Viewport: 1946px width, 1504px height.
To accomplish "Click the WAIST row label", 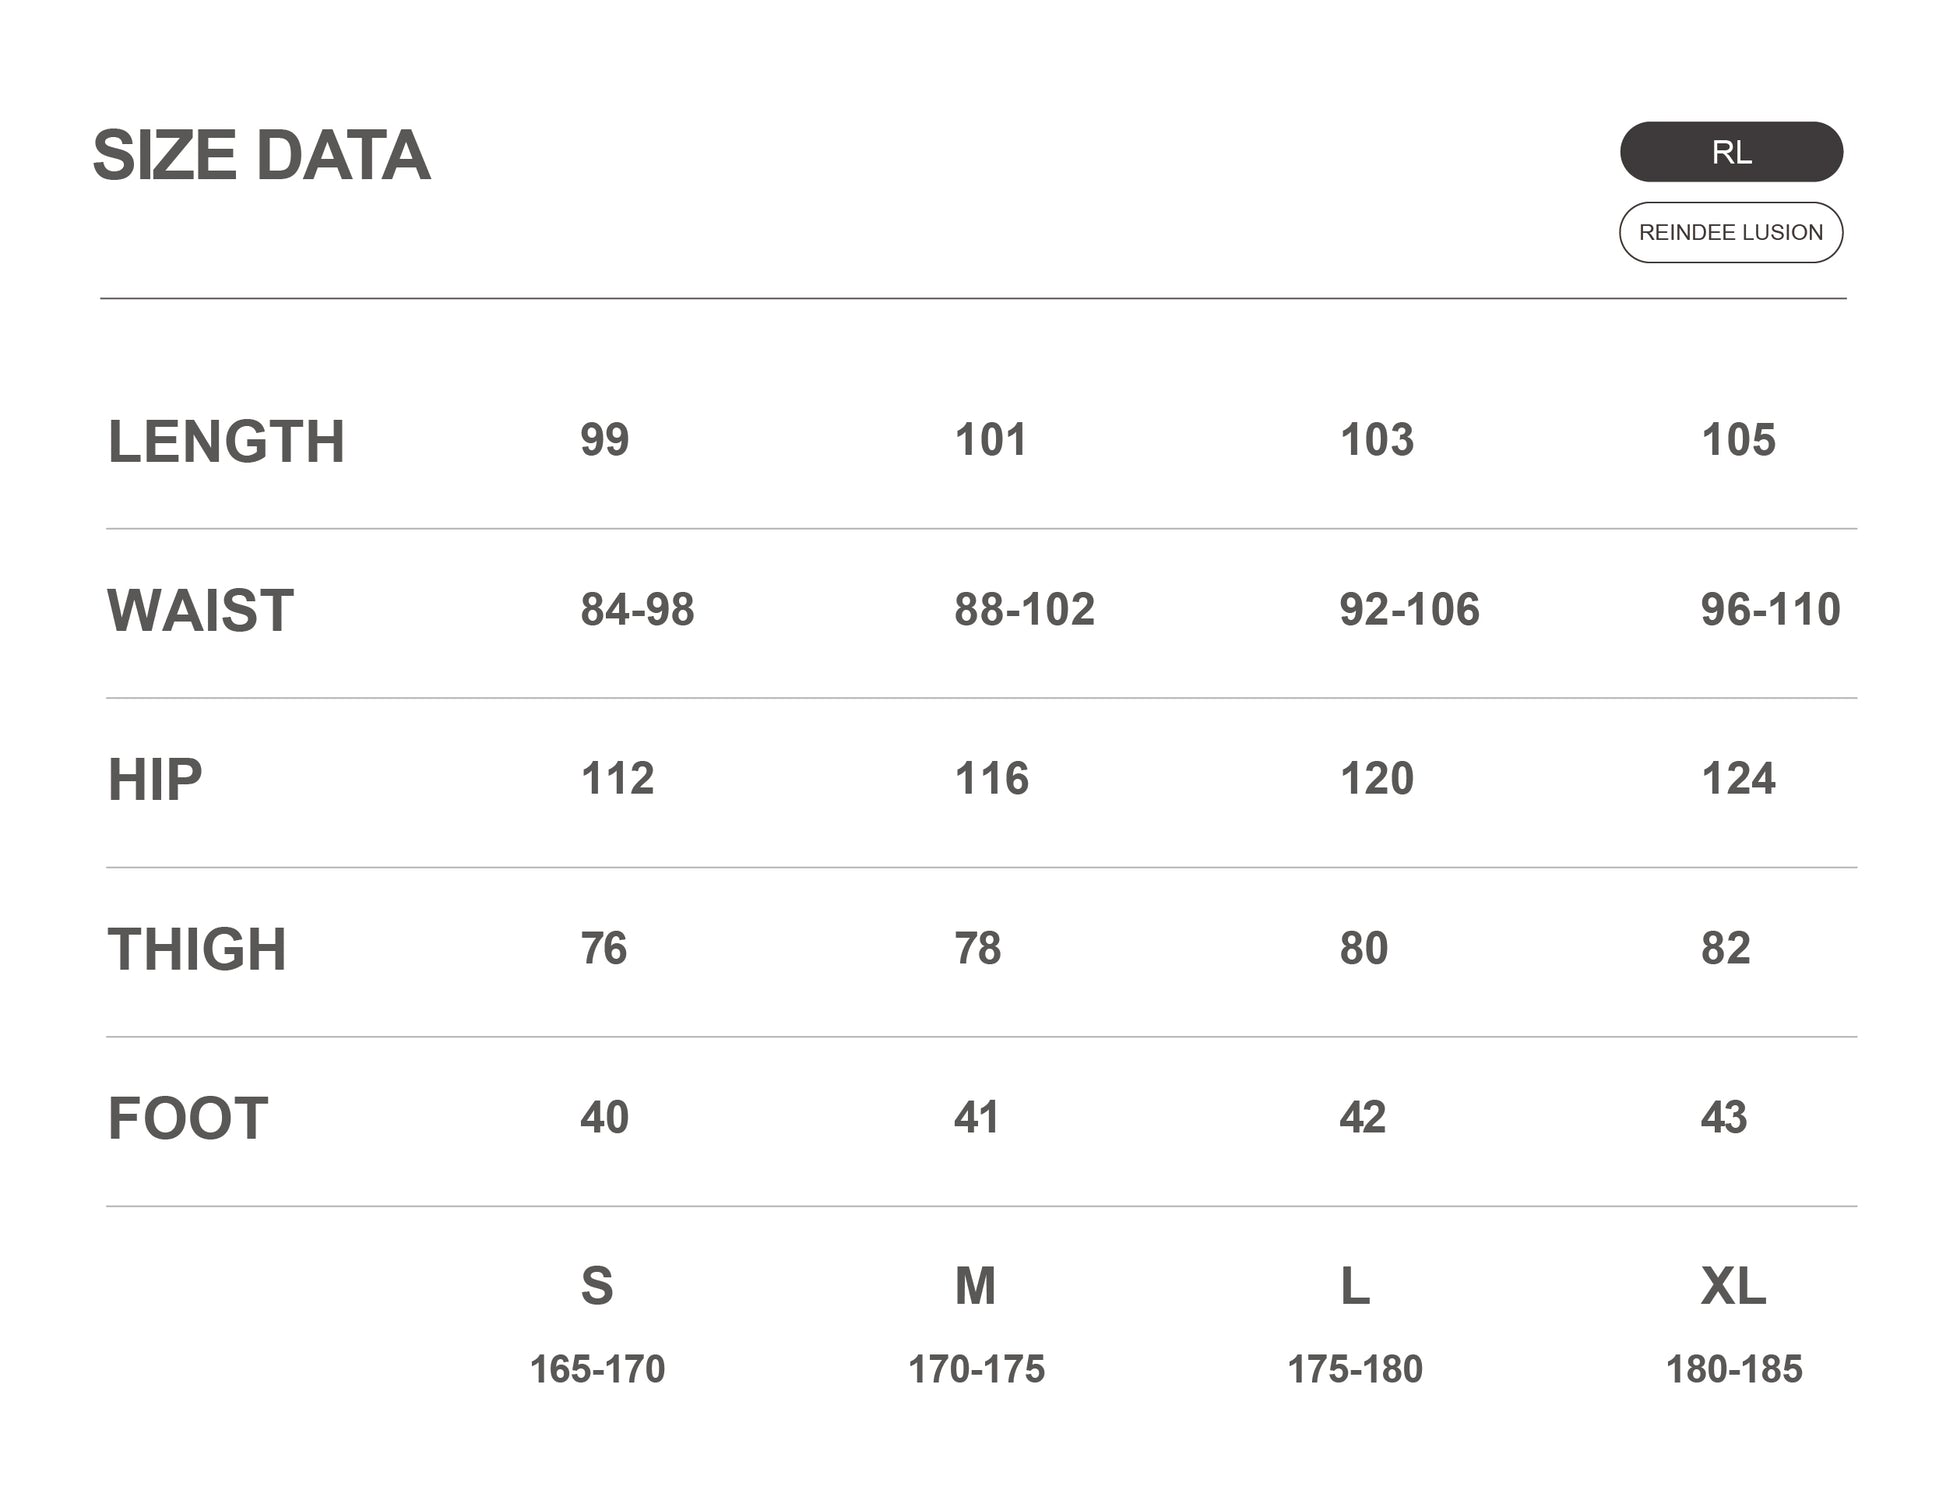I will [200, 610].
